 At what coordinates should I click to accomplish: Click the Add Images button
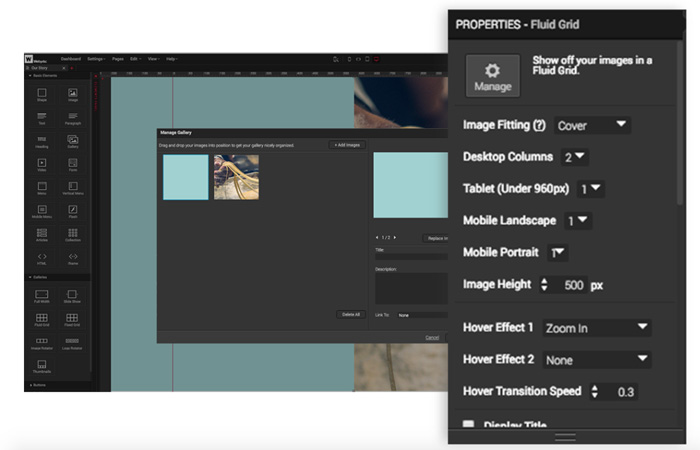coord(348,145)
